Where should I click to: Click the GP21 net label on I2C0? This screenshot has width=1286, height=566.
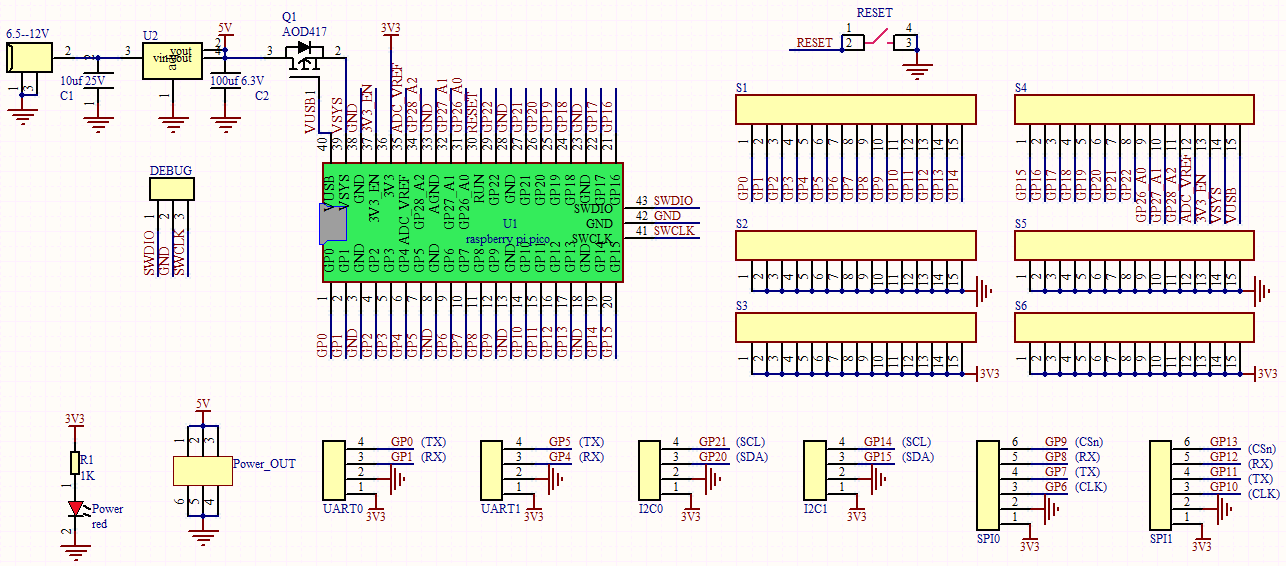tap(713, 441)
